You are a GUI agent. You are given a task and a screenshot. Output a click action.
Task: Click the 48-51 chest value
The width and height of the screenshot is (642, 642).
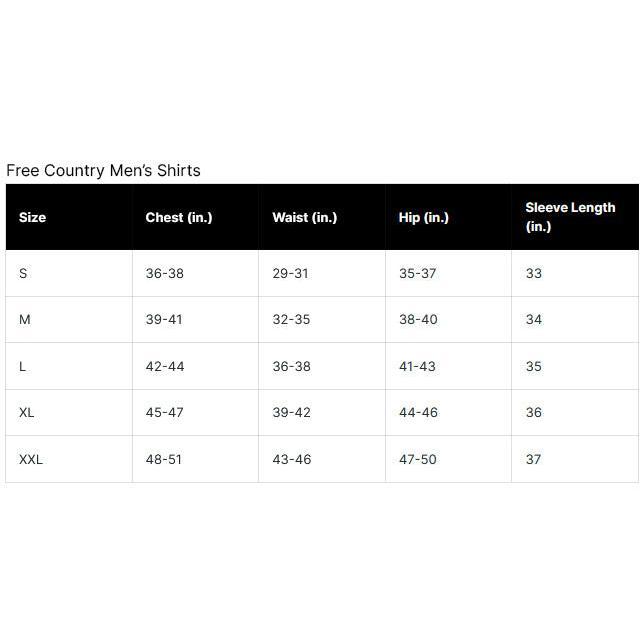[165, 460]
